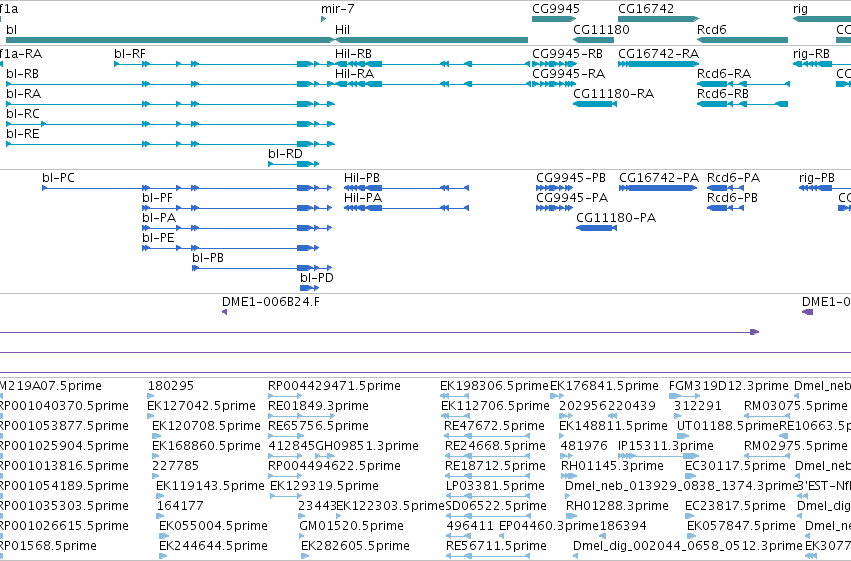Choose the CG9945-RB transcript
The height and width of the screenshot is (561, 851).
(554, 64)
